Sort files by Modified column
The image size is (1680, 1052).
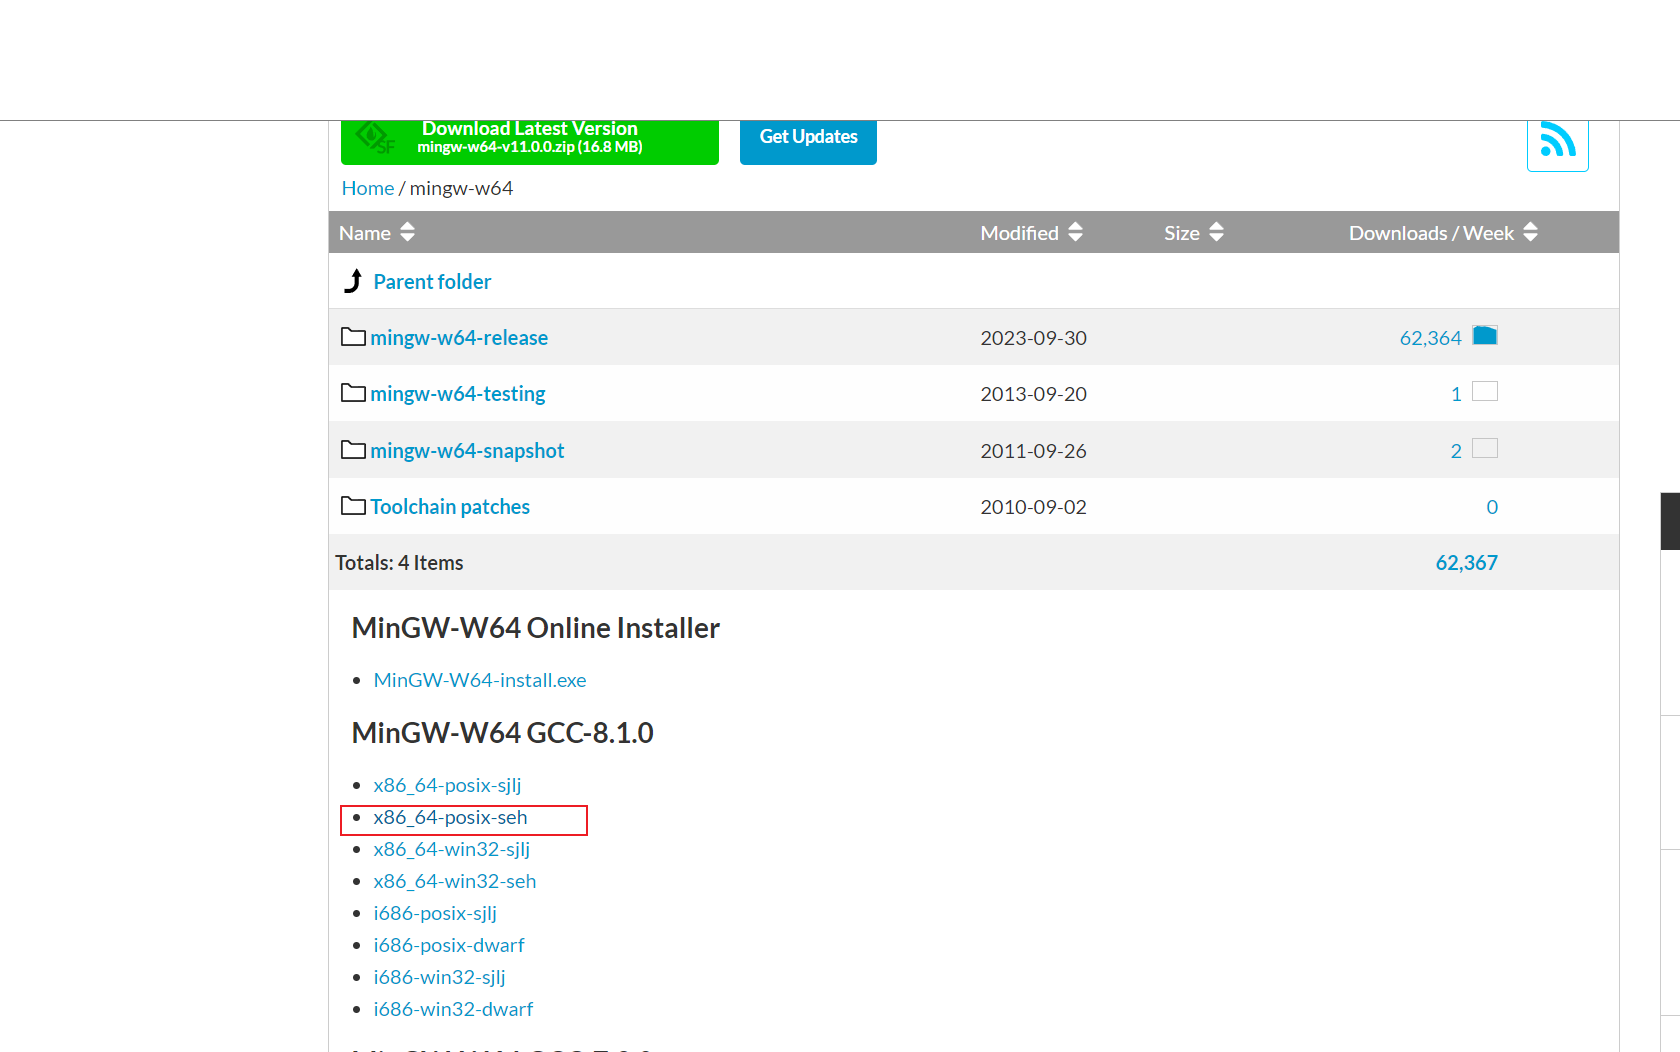[x=1031, y=233]
